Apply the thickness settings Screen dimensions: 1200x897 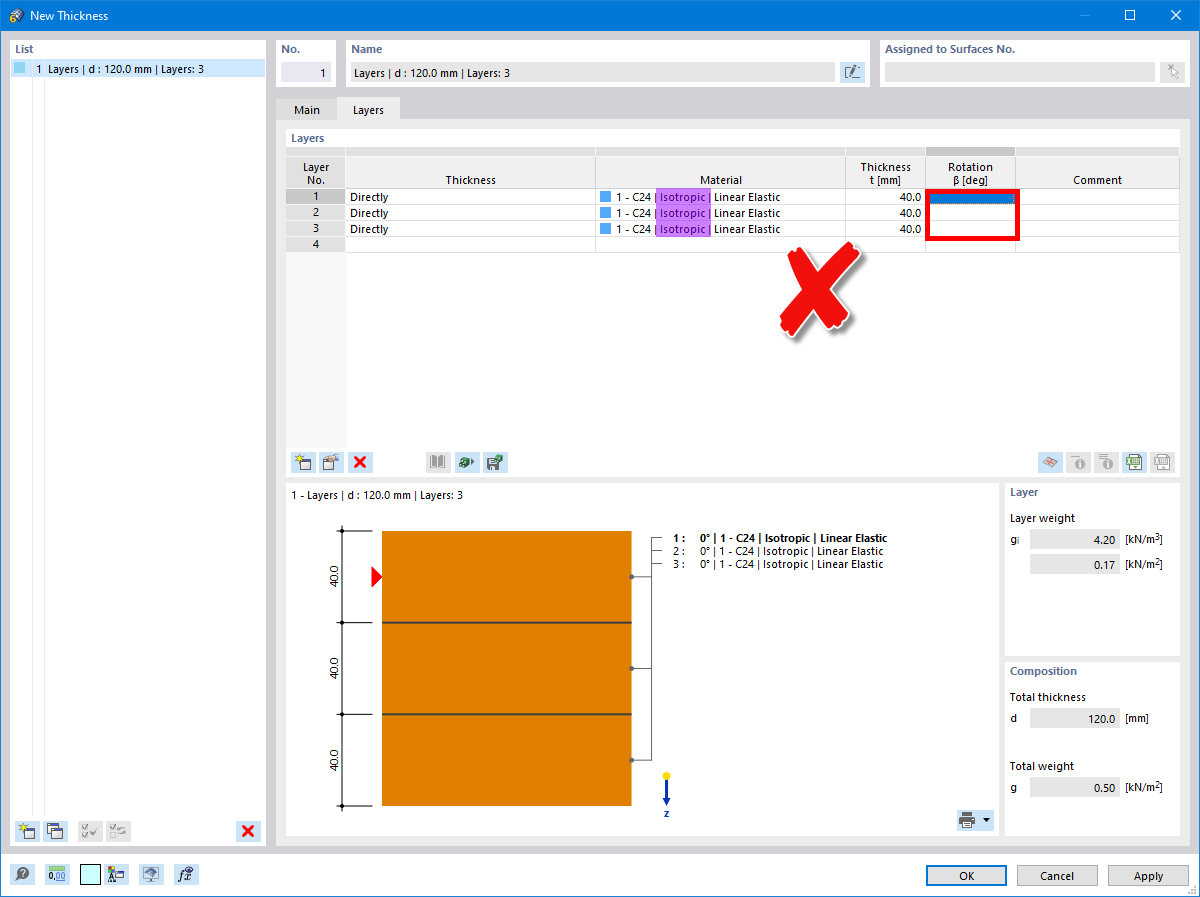coord(1148,875)
